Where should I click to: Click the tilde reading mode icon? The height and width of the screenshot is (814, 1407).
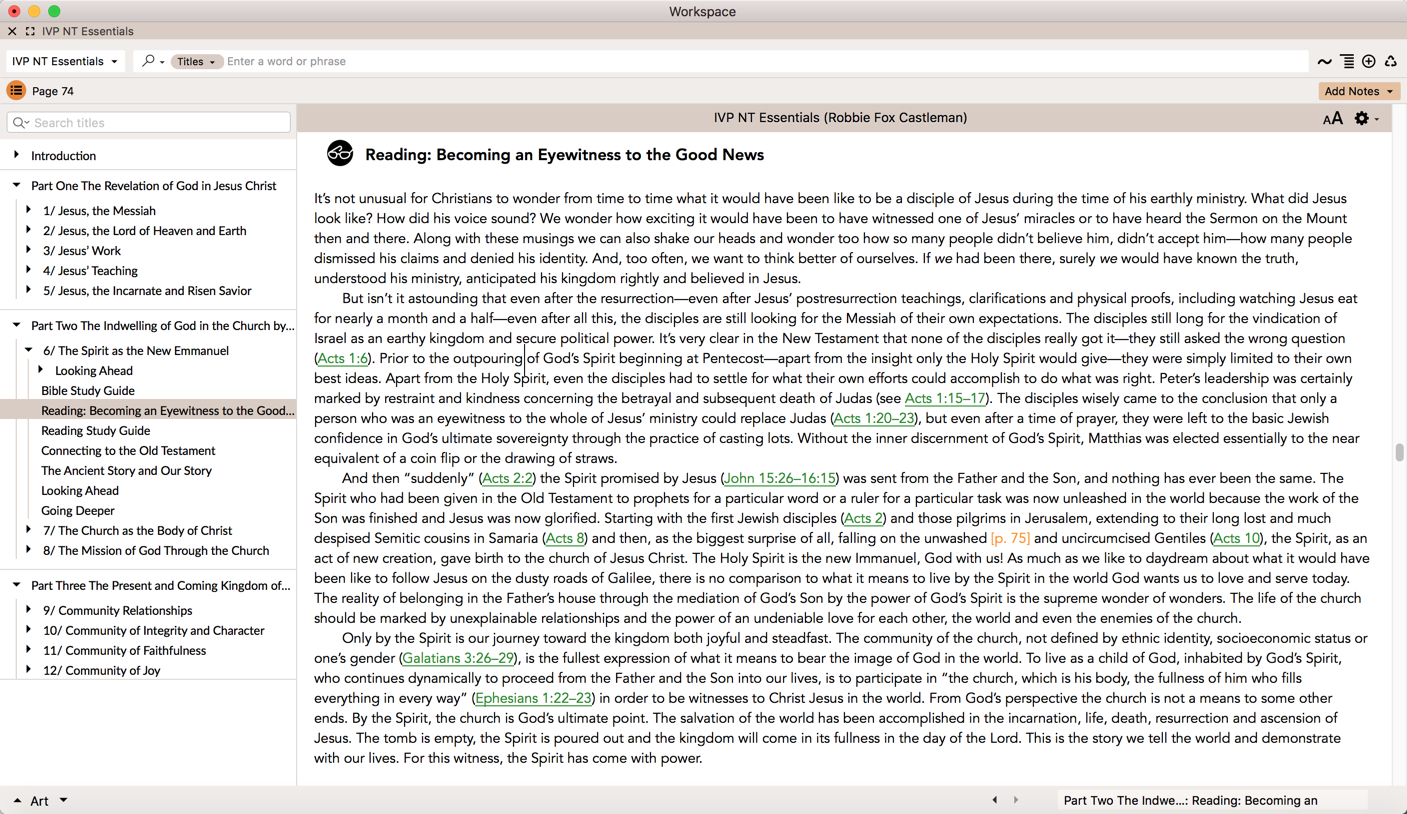point(1324,62)
